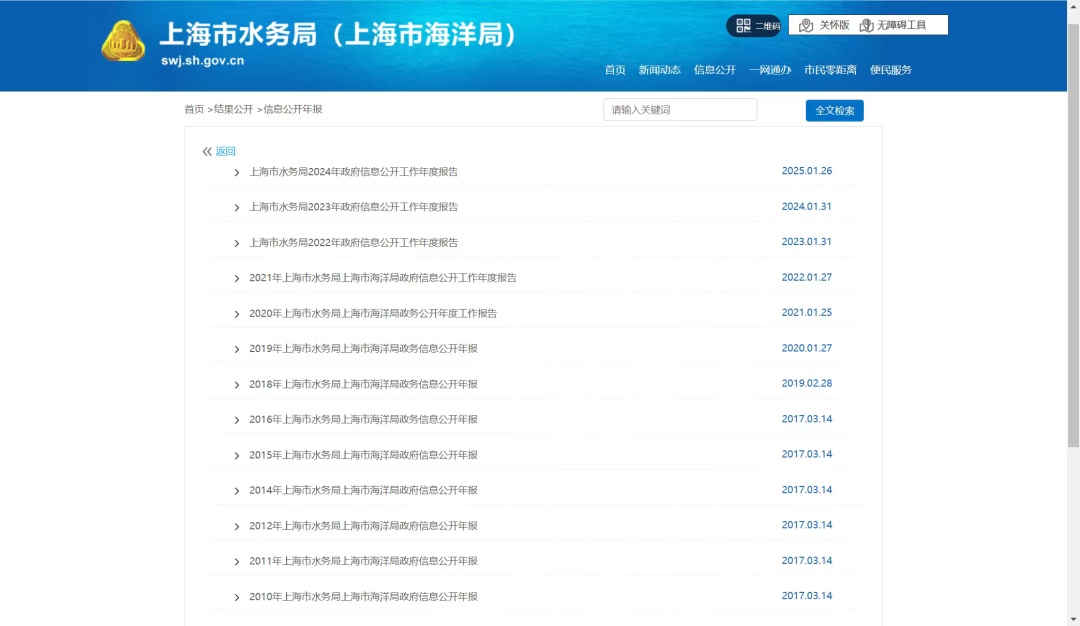The image size is (1080, 626).
Task: Click the arrow beside the 2022年 report
Action: (x=237, y=243)
